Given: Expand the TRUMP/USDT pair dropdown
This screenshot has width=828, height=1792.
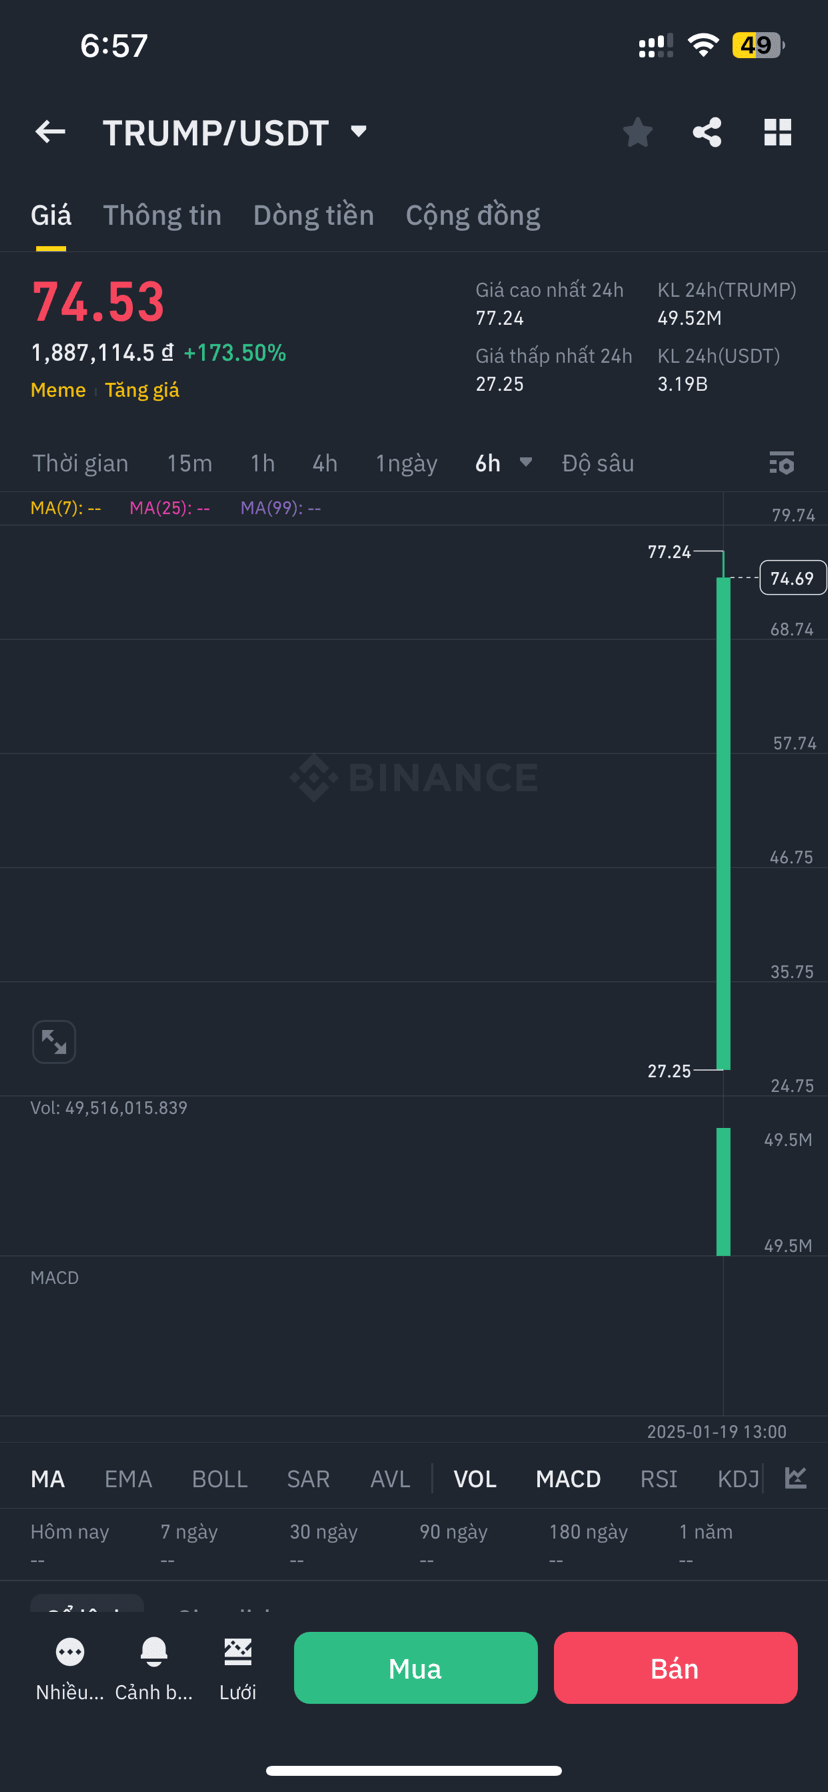Looking at the screenshot, I should click(359, 132).
